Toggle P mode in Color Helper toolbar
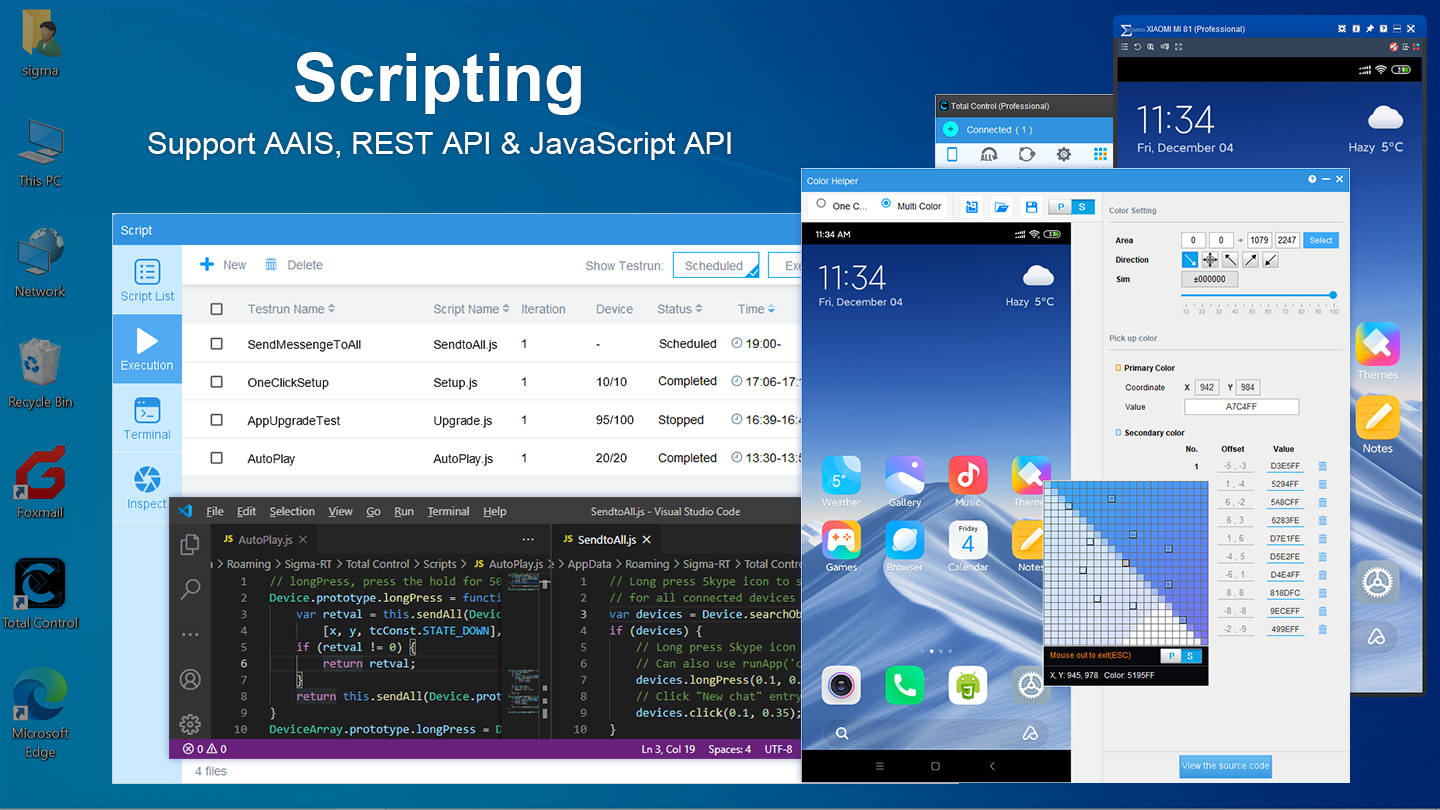 click(1060, 207)
